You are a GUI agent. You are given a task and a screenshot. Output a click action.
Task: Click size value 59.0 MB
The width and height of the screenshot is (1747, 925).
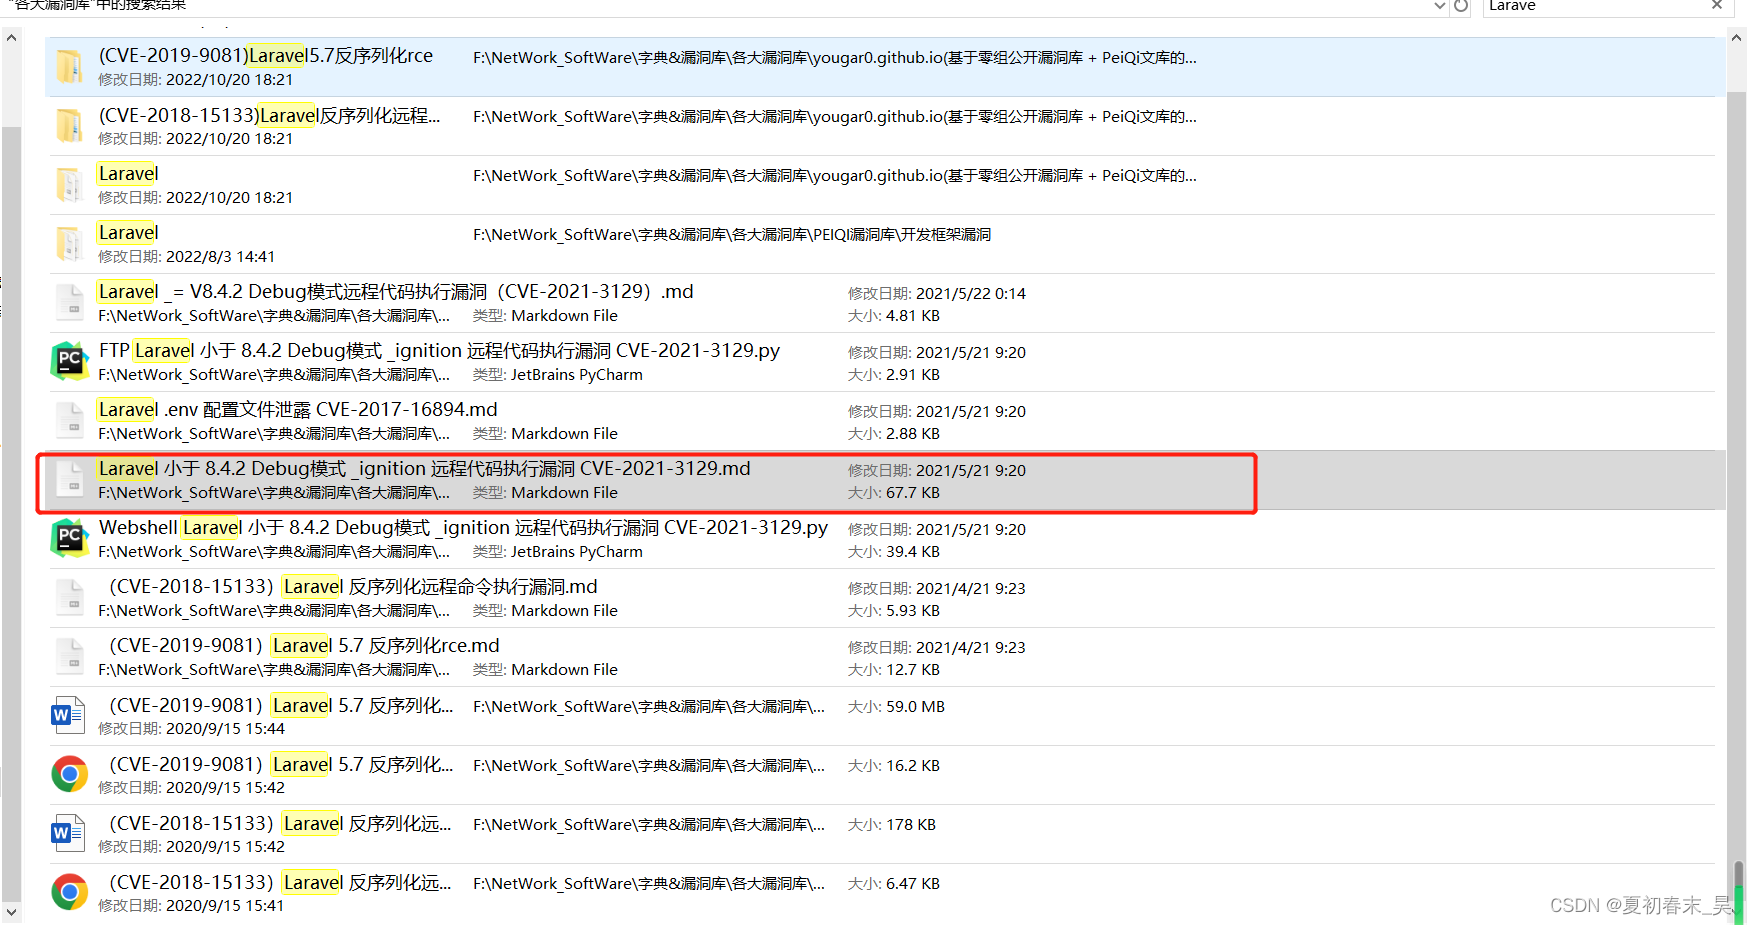[x=915, y=707]
